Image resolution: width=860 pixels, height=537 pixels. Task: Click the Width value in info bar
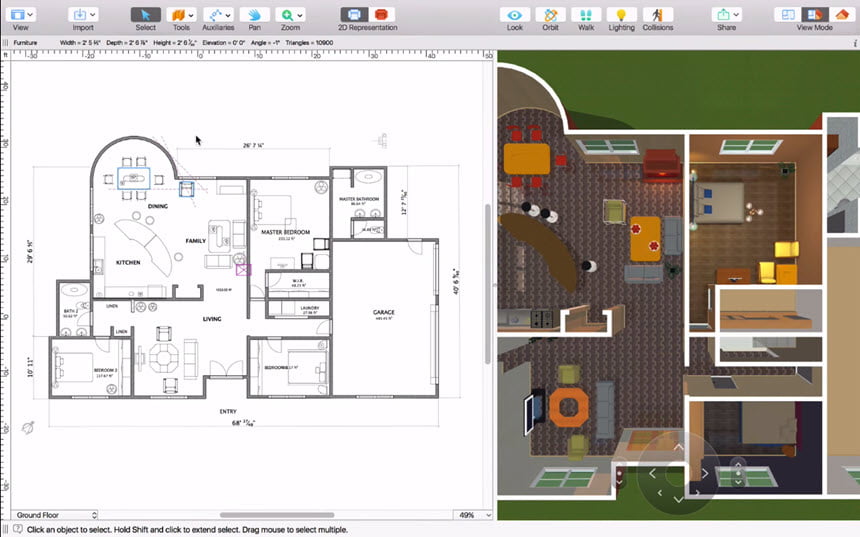click(80, 43)
